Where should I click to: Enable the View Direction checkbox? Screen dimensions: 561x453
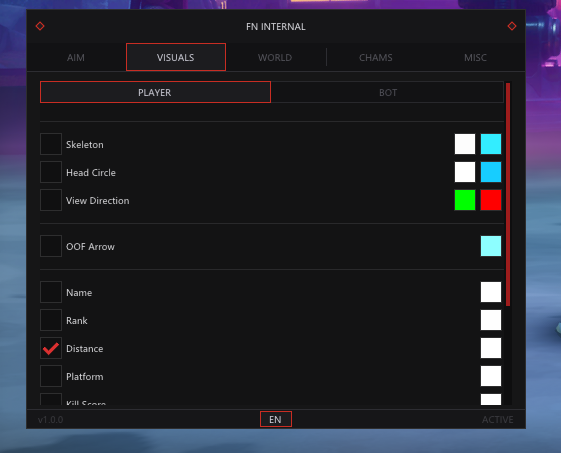point(51,200)
